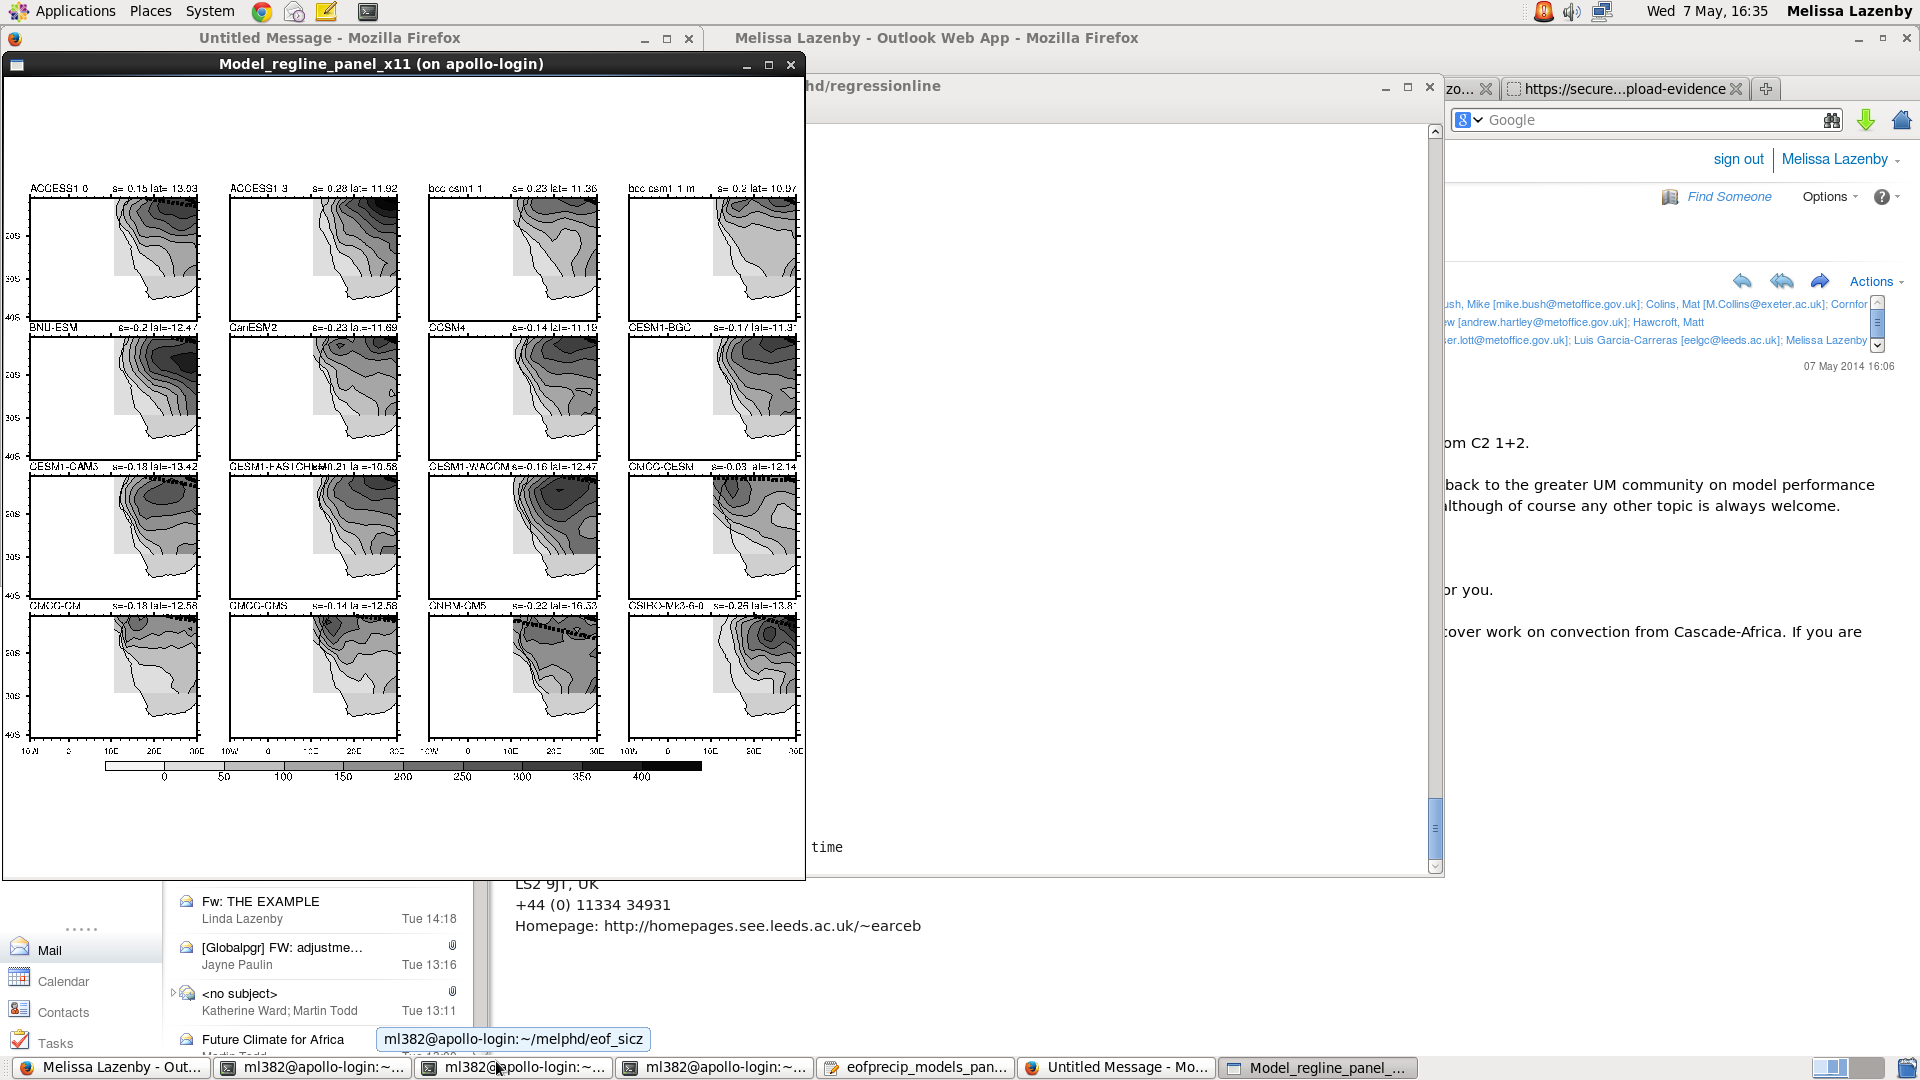Screen dimensions: 1920x1080
Task: Click in the Google search field
Action: 1650,120
